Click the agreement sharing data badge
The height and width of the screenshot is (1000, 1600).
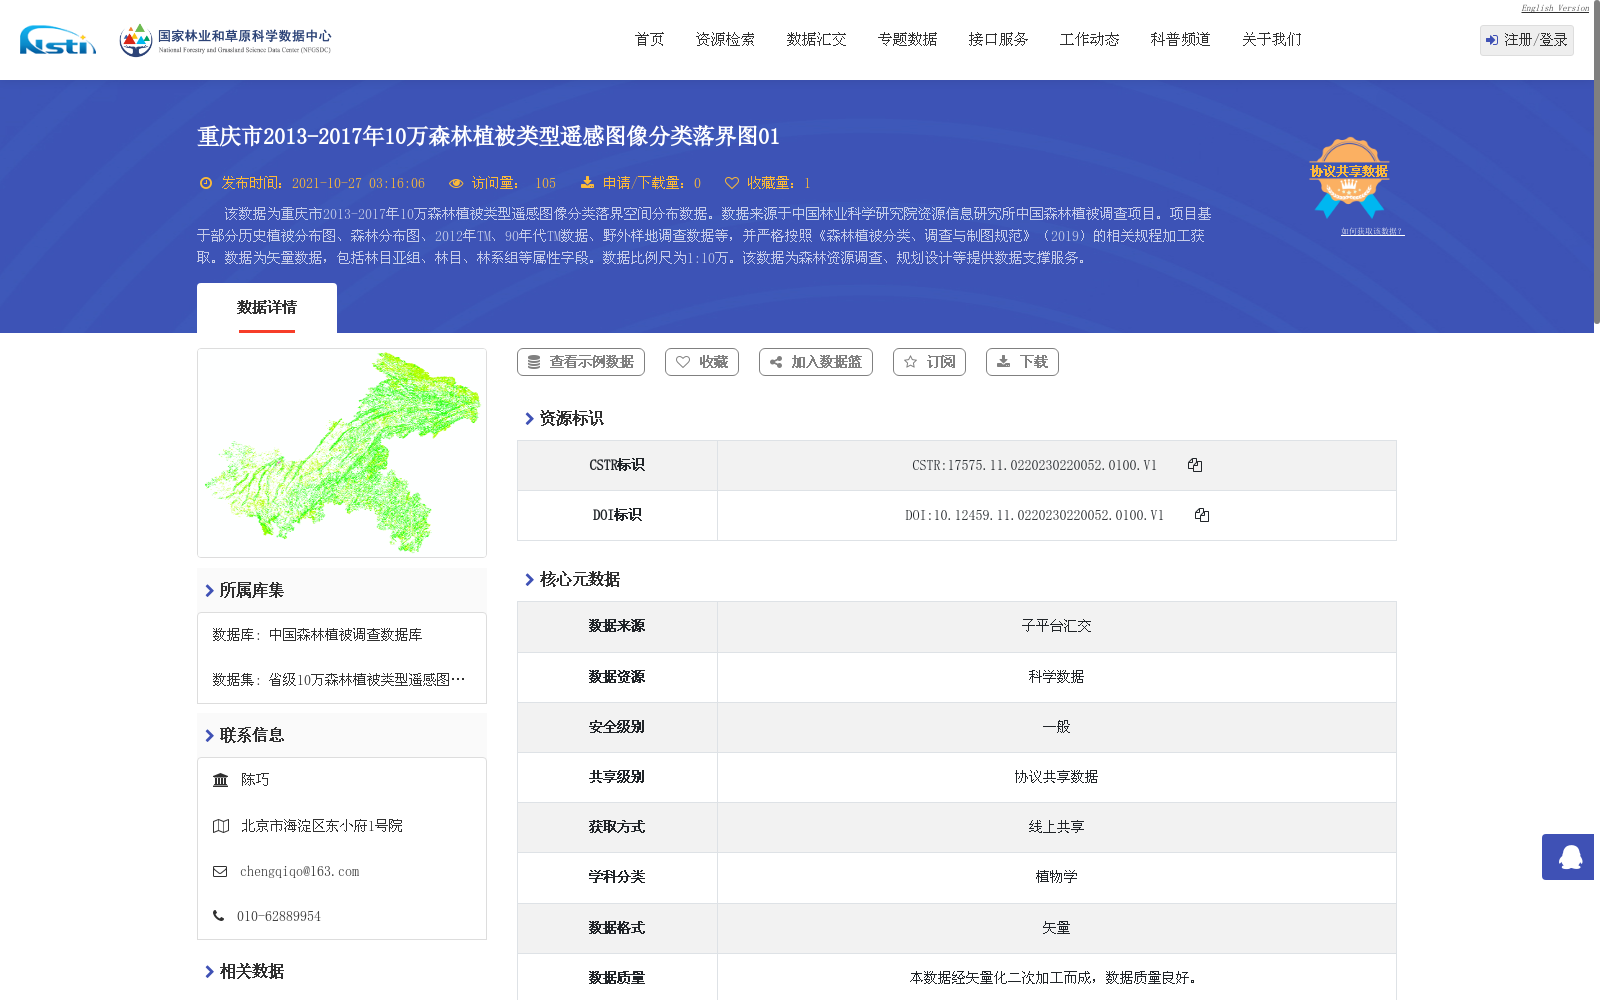click(1349, 177)
